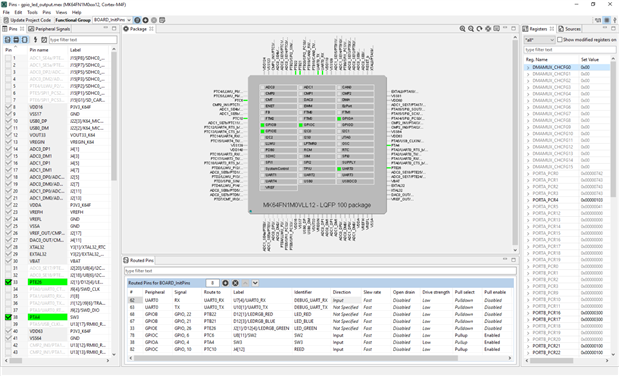Add new functional group with plus icon

tap(146, 20)
